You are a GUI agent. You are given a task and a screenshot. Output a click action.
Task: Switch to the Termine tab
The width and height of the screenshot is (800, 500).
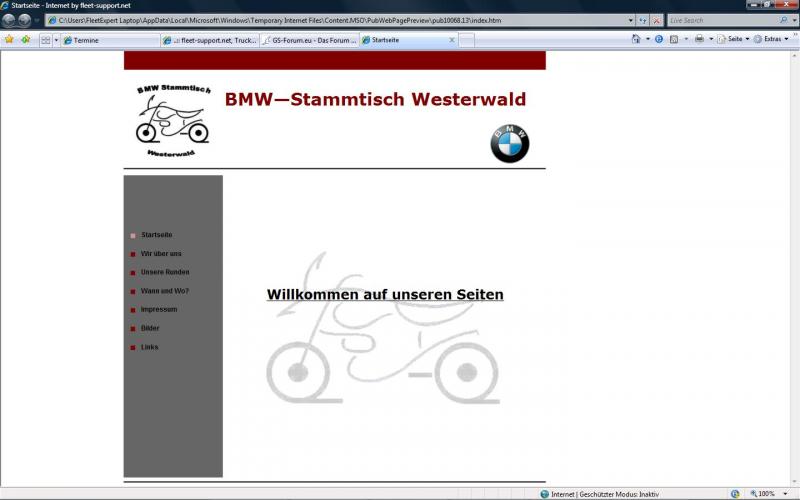point(110,40)
